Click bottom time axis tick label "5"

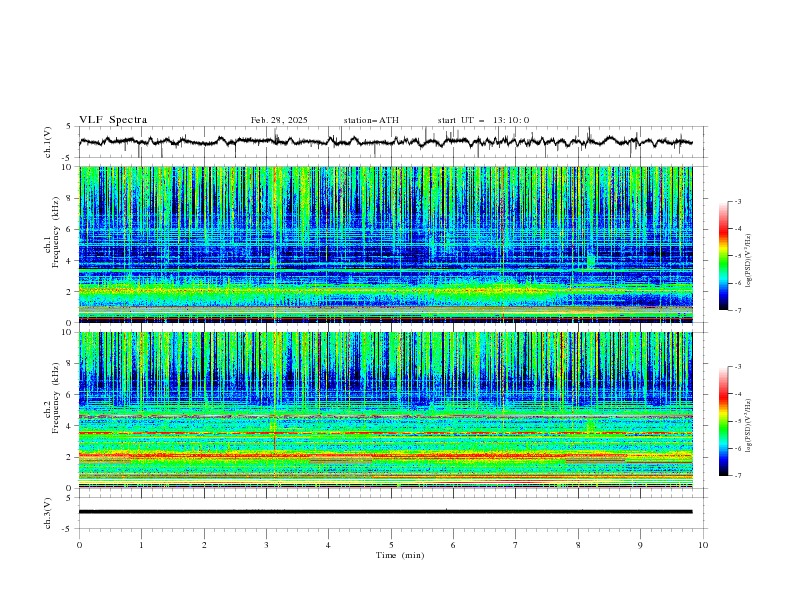coord(391,545)
